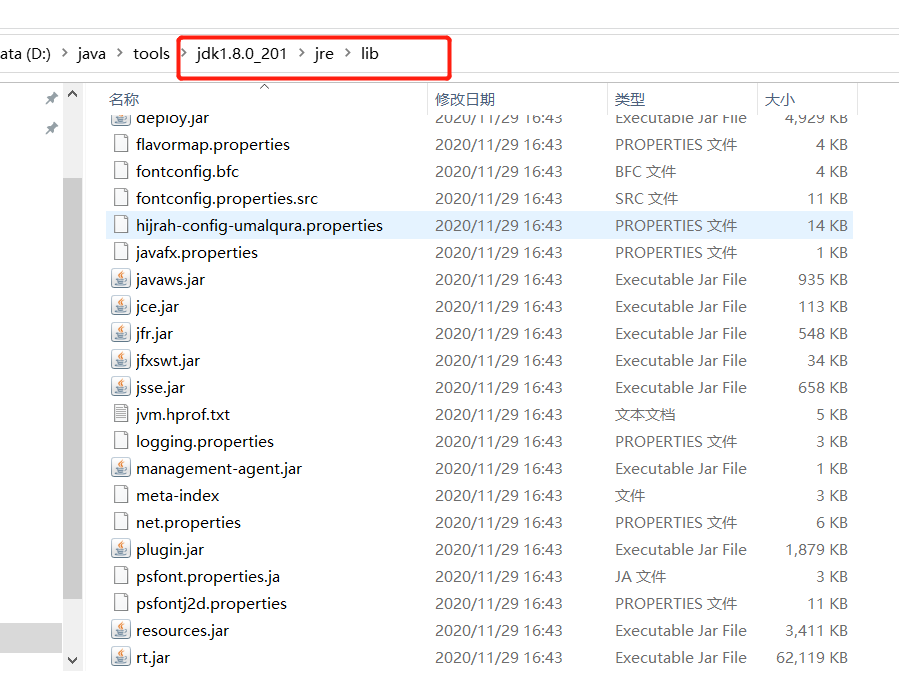This screenshot has width=899, height=681.
Task: Select the resources.jar file name
Action: point(182,631)
